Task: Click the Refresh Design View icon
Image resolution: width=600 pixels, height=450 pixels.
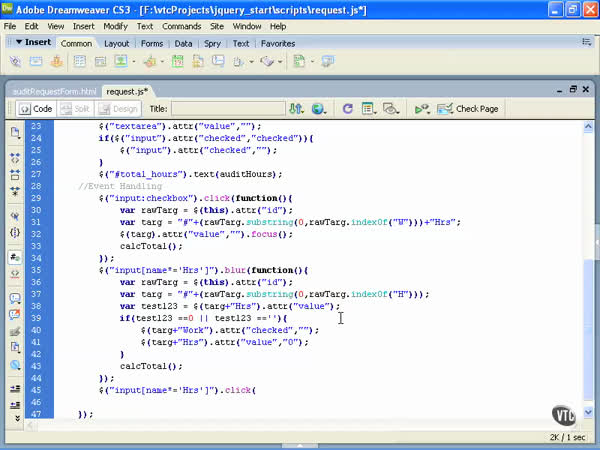Action: (347, 108)
